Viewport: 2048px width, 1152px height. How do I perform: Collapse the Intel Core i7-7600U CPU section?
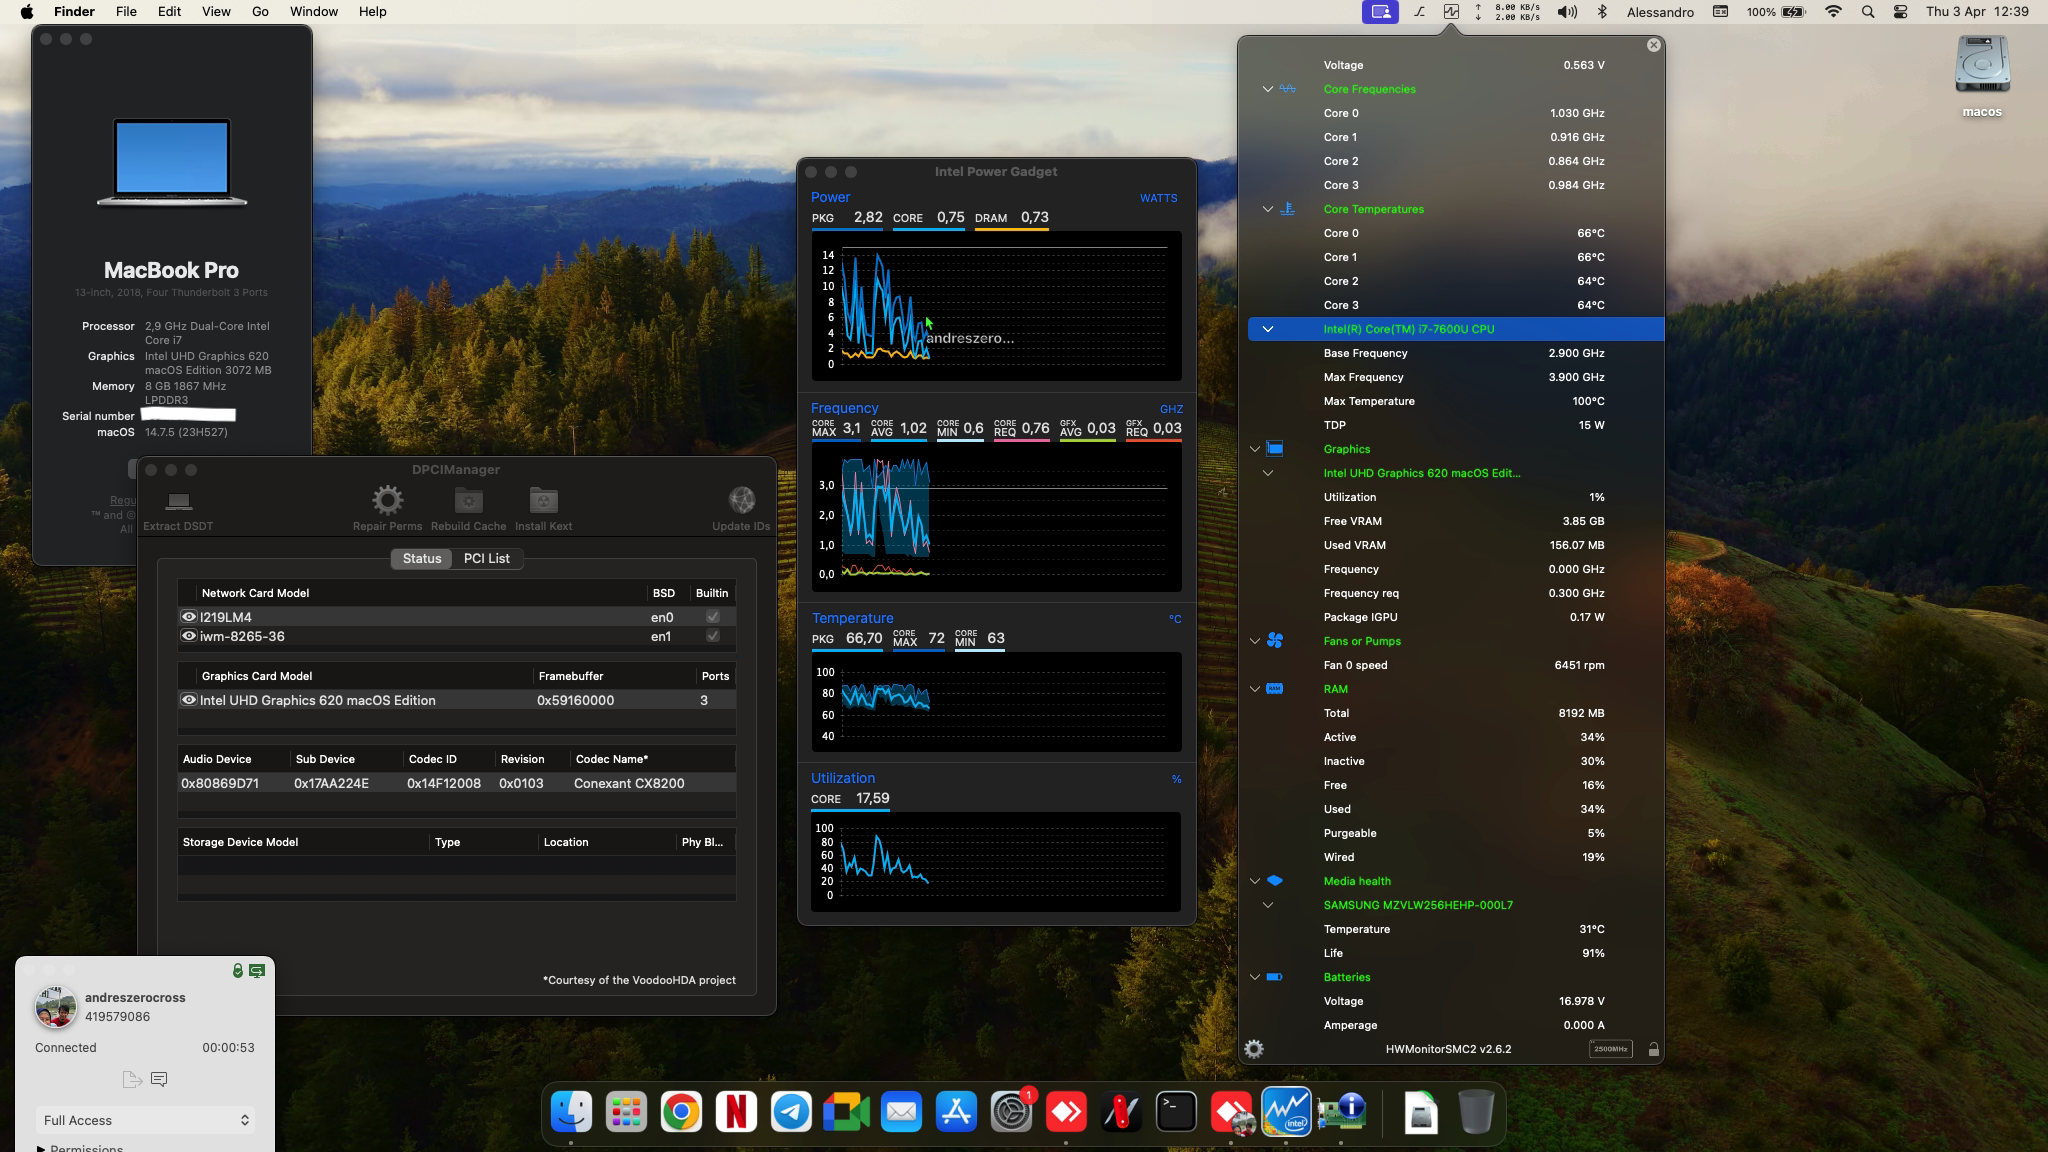(1268, 329)
